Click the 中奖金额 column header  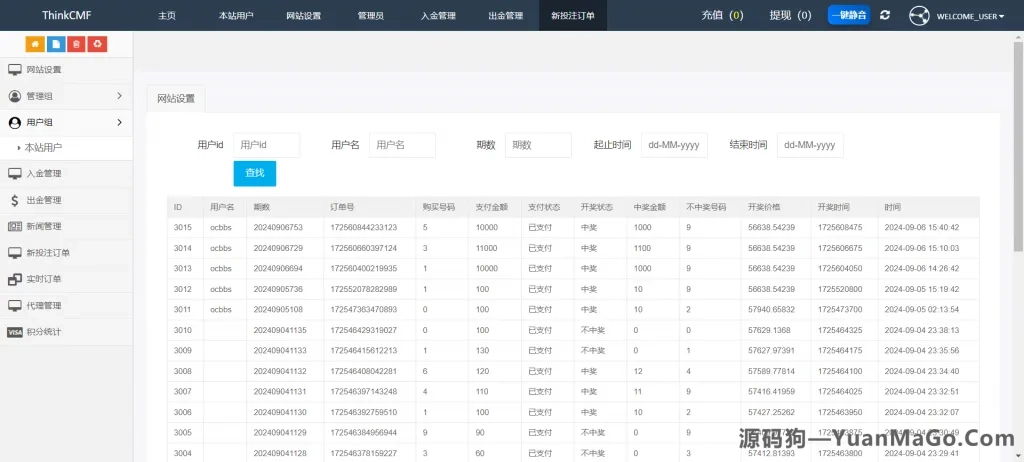[x=649, y=207]
